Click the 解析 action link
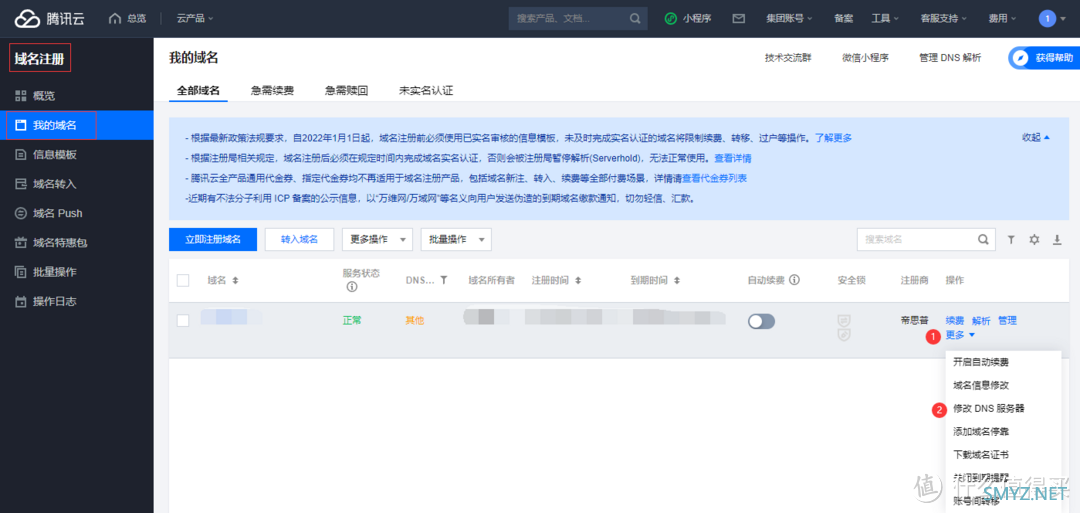 981,320
